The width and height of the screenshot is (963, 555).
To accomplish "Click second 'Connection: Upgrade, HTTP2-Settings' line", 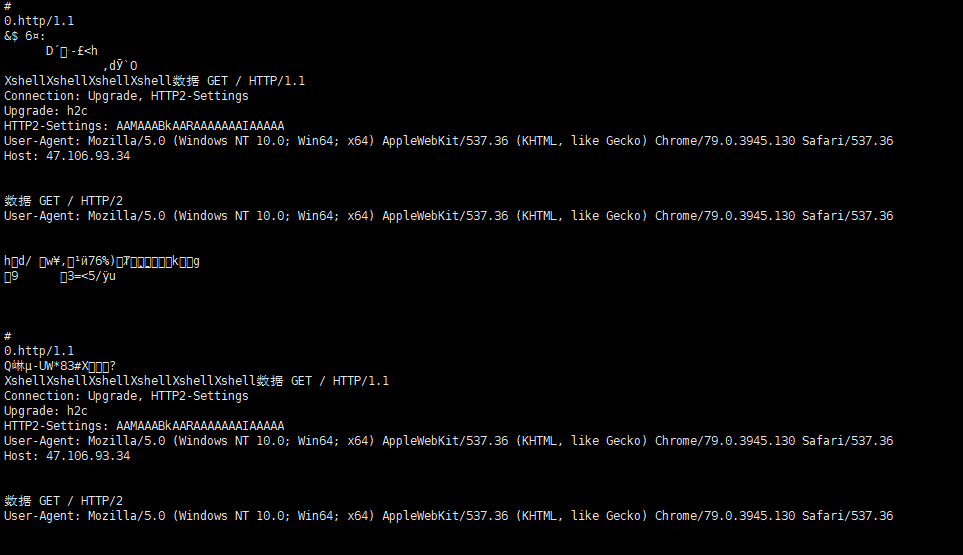I will pyautogui.click(x=126, y=396).
